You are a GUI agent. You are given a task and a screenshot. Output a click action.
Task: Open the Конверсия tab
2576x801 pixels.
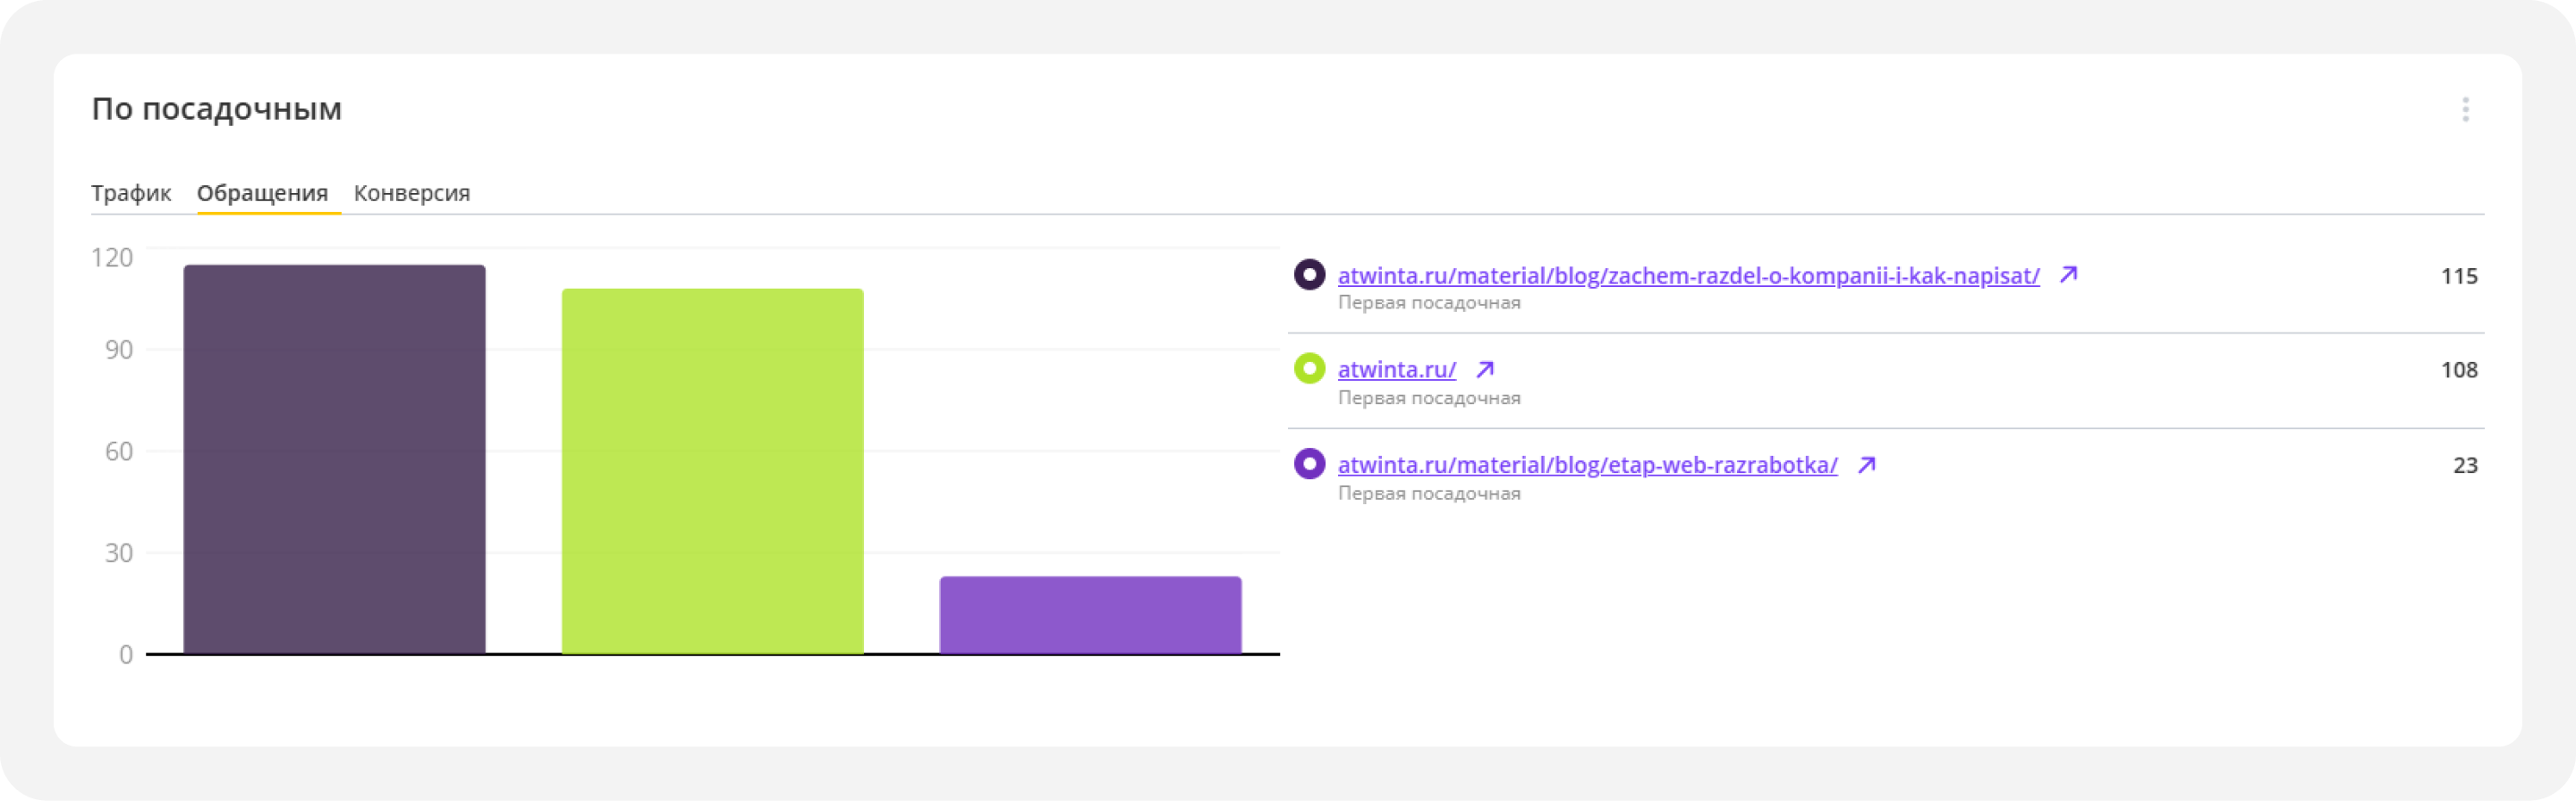411,193
